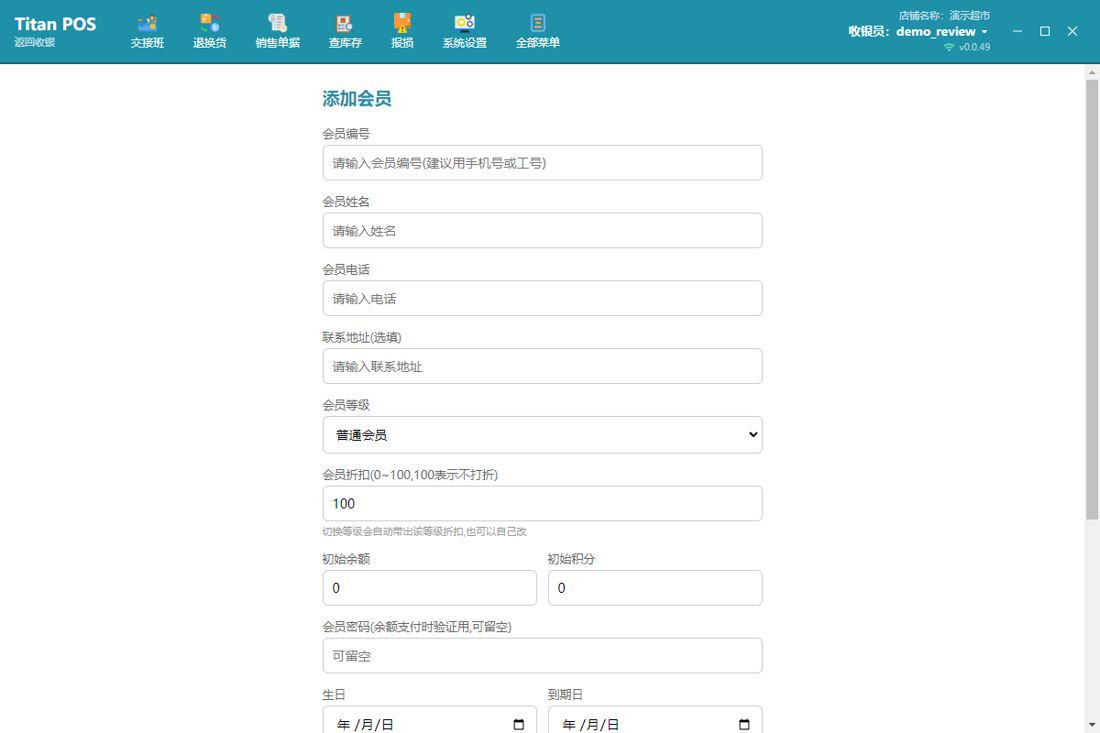Minimize the Titan POS window
Screen dimensions: 1100x733
click(1017, 32)
